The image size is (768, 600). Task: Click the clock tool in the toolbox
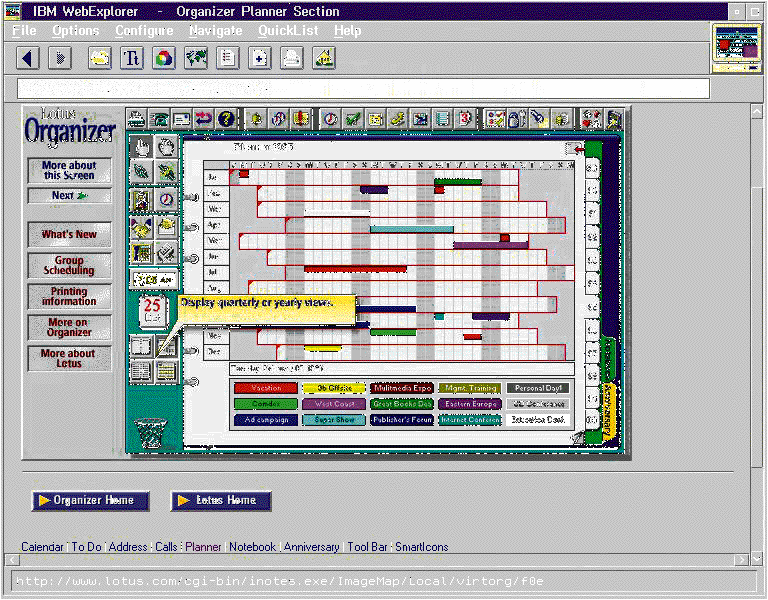coord(167,200)
